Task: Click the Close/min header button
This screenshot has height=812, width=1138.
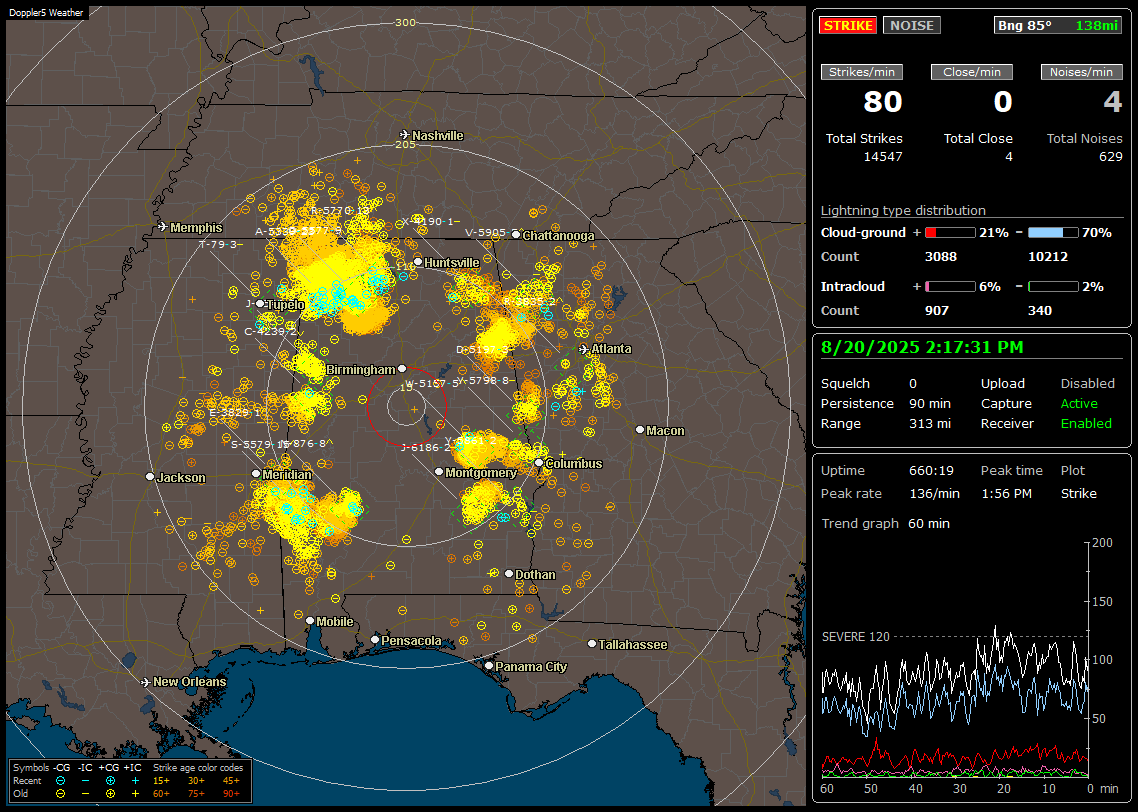Action: [972, 72]
